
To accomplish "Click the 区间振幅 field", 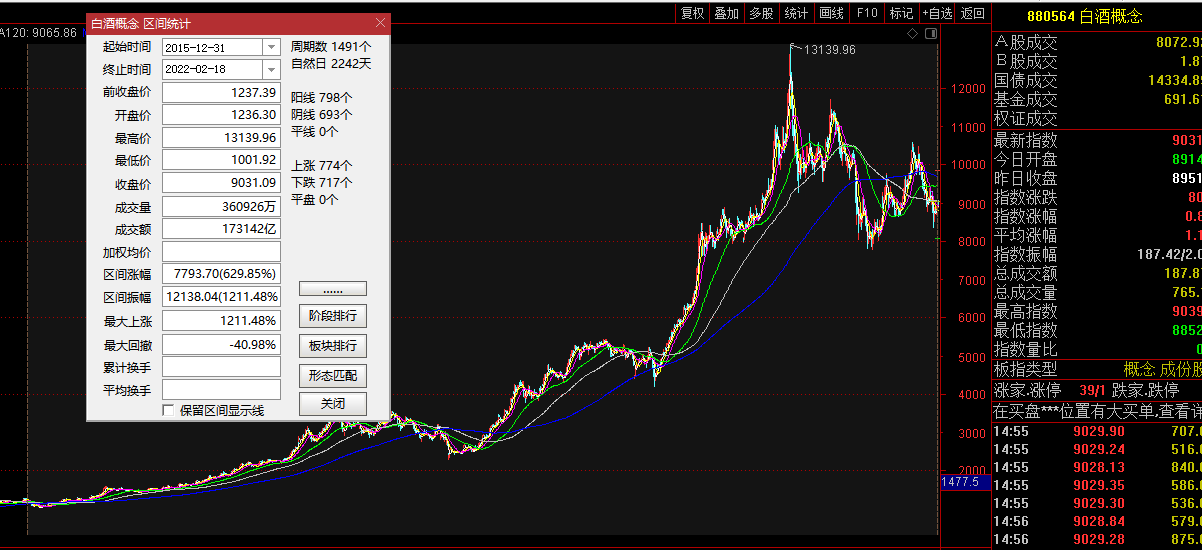I will [x=221, y=297].
